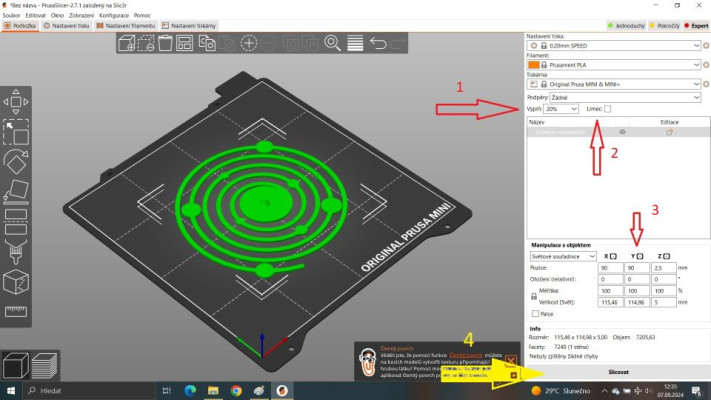Open the Světové souřadnice coordinates dropdown
This screenshot has width=711, height=400.
[563, 256]
